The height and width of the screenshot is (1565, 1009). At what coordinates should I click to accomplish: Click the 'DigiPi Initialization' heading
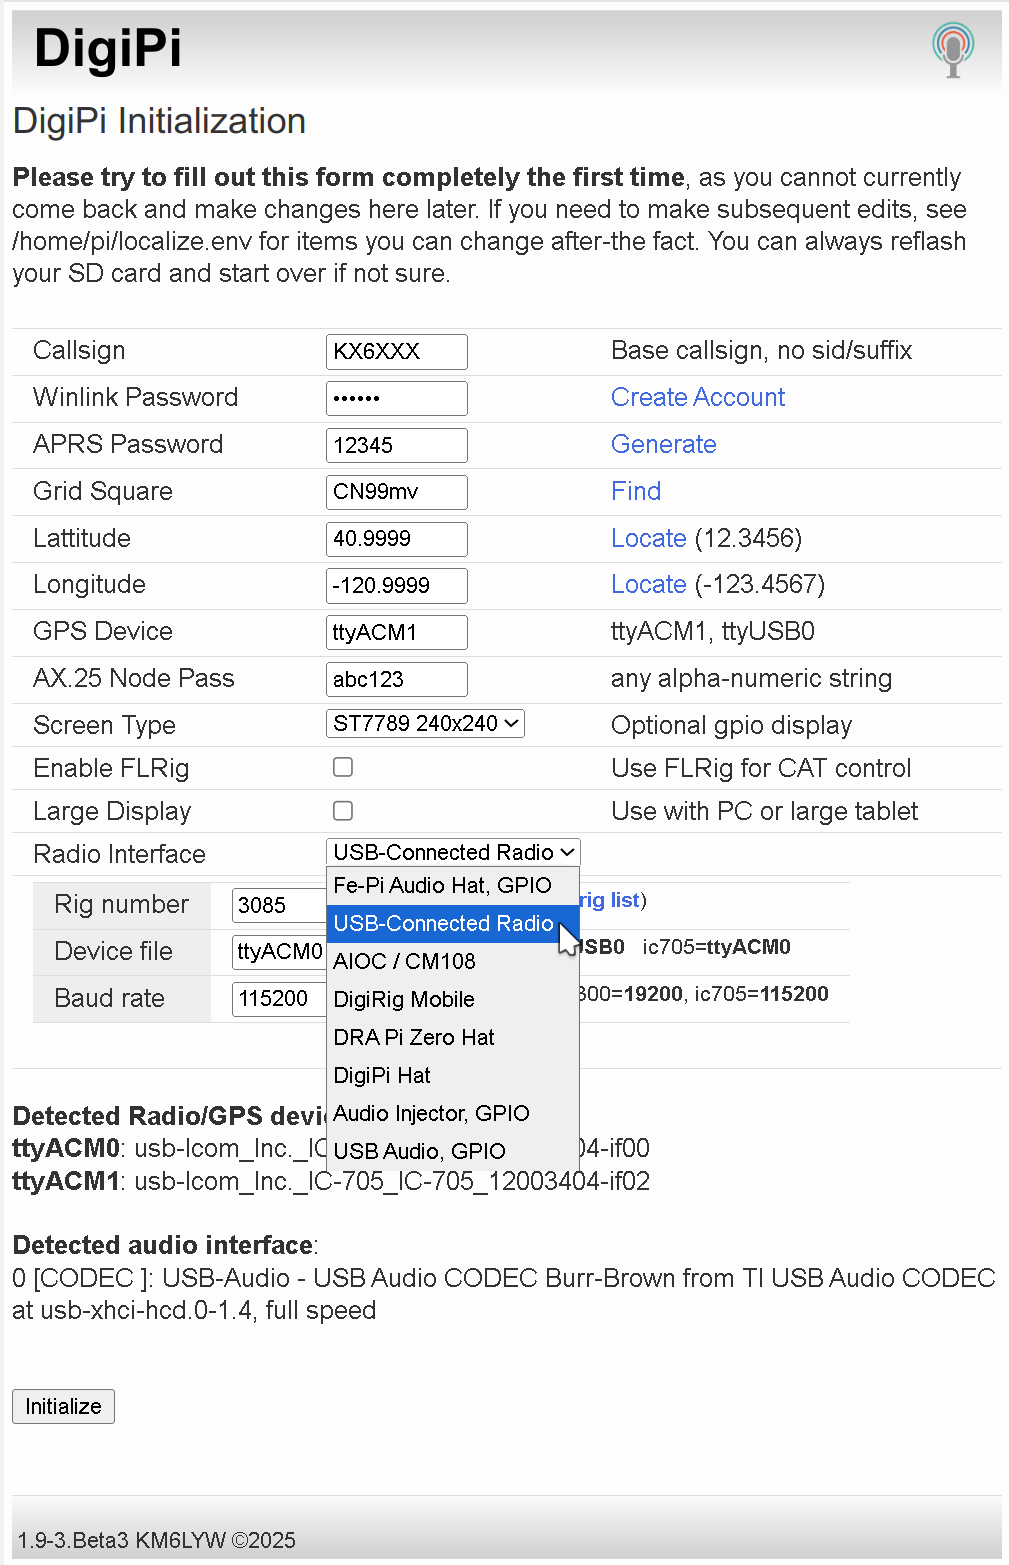point(159,121)
